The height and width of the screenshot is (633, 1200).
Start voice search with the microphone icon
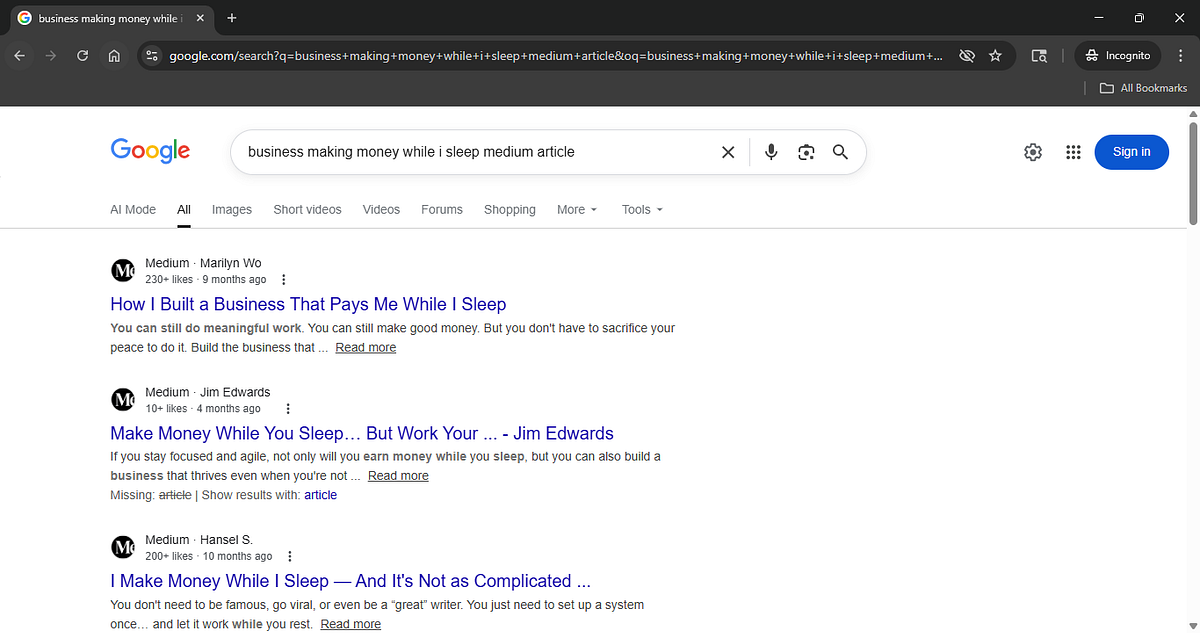[771, 152]
